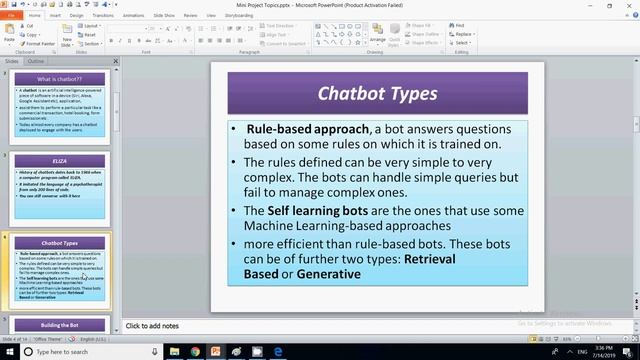The height and width of the screenshot is (360, 640).
Task: Cut the selection with the Cut icon
Action: tap(27, 26)
